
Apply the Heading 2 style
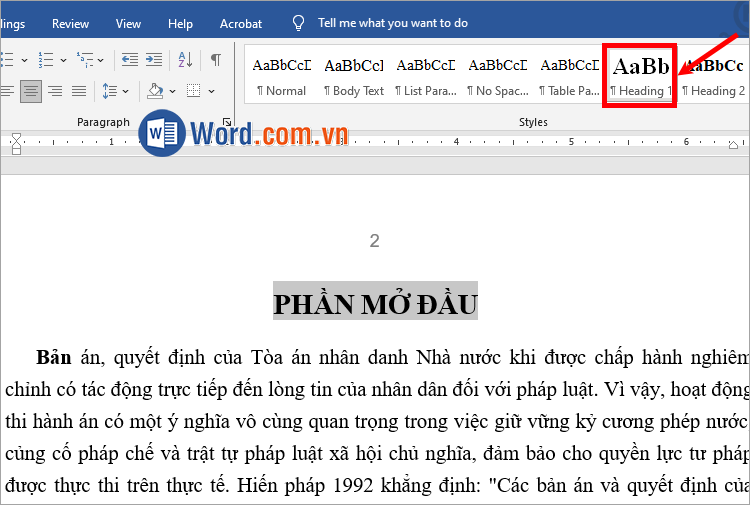click(x=714, y=77)
